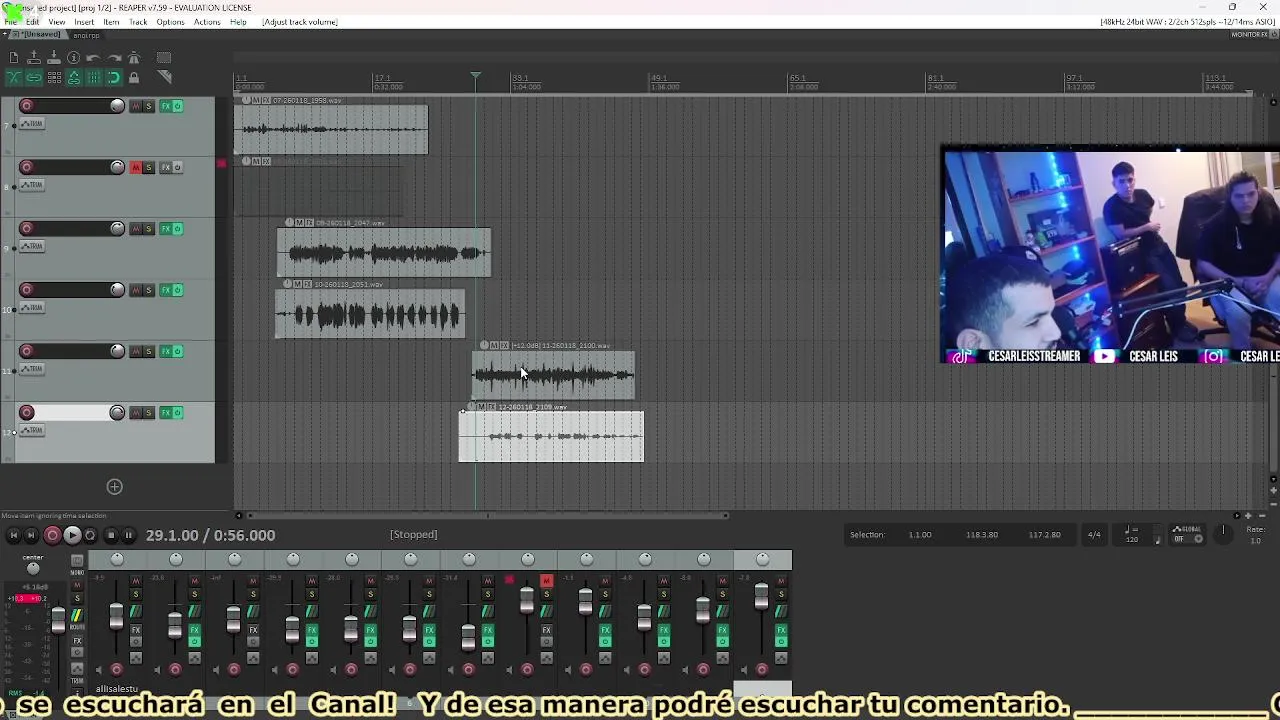The width and height of the screenshot is (1280, 720).
Task: Open the Options menu
Action: click(x=170, y=22)
